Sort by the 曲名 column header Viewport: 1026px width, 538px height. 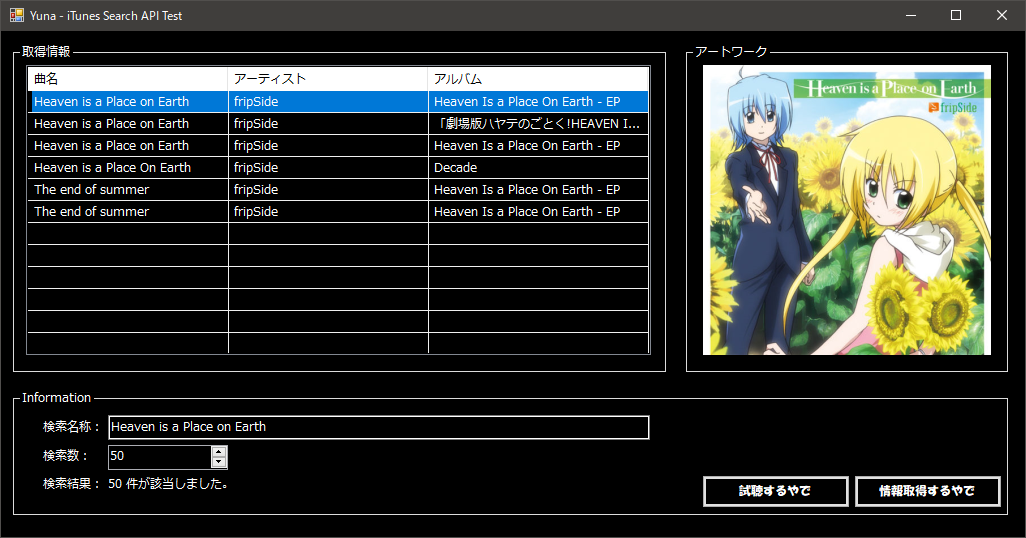pos(128,79)
